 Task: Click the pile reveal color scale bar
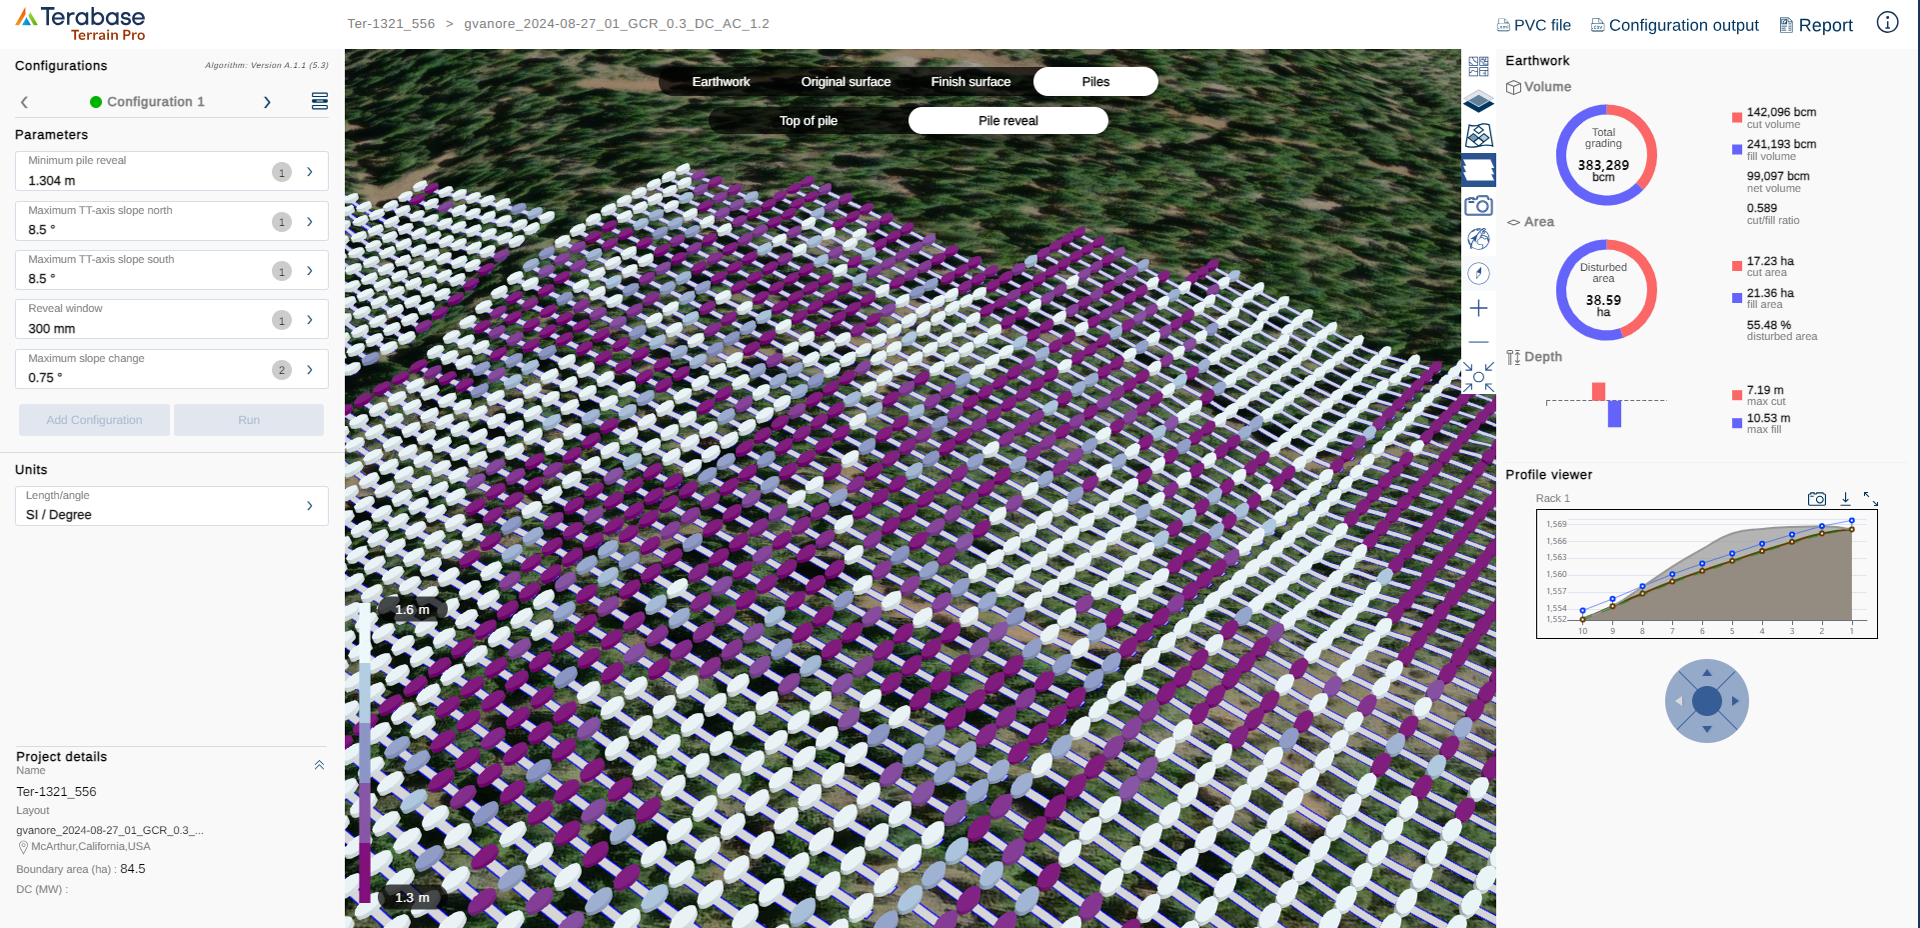click(x=365, y=753)
